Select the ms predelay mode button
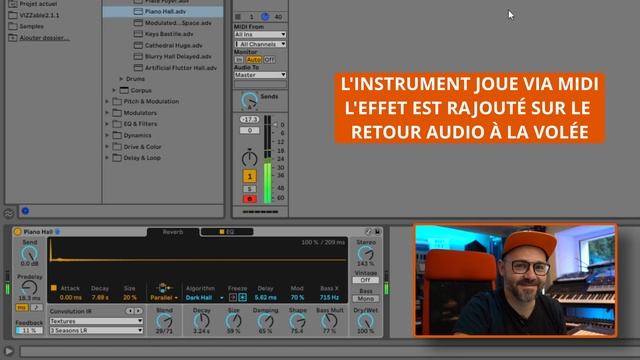The height and width of the screenshot is (360, 640). click(22, 307)
